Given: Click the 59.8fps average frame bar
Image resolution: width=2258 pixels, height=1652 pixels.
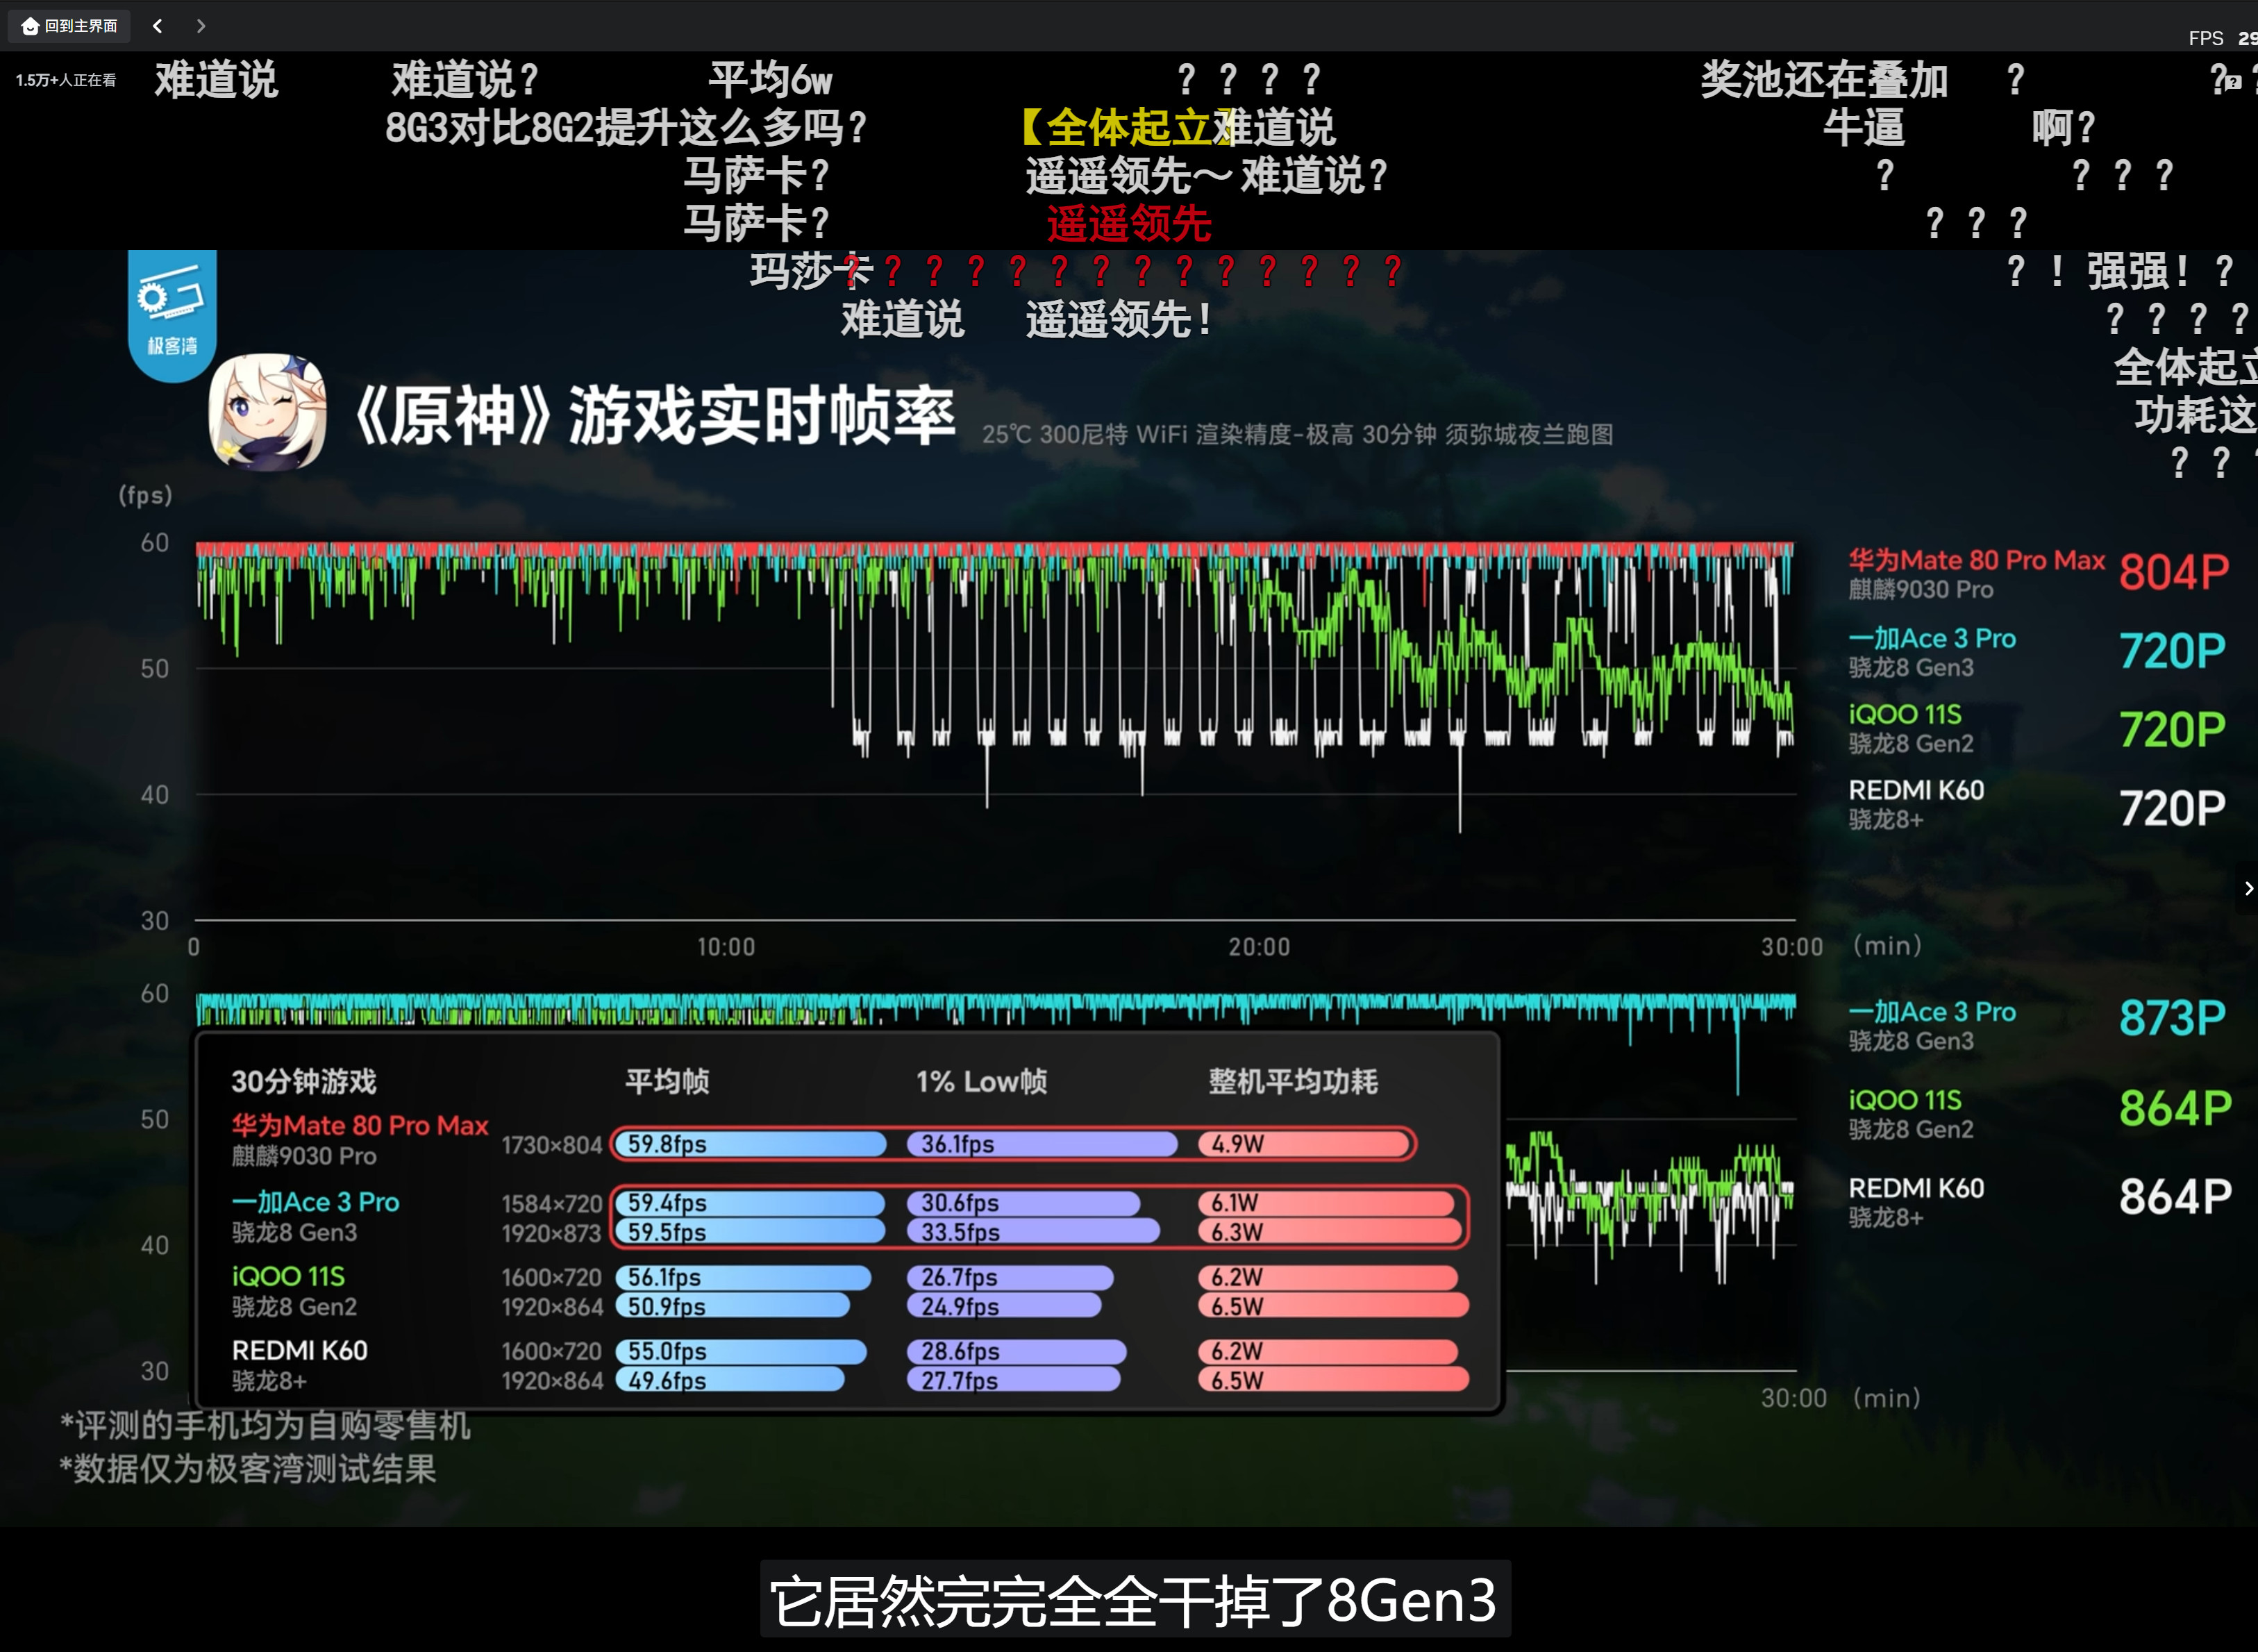Looking at the screenshot, I should pos(750,1144).
